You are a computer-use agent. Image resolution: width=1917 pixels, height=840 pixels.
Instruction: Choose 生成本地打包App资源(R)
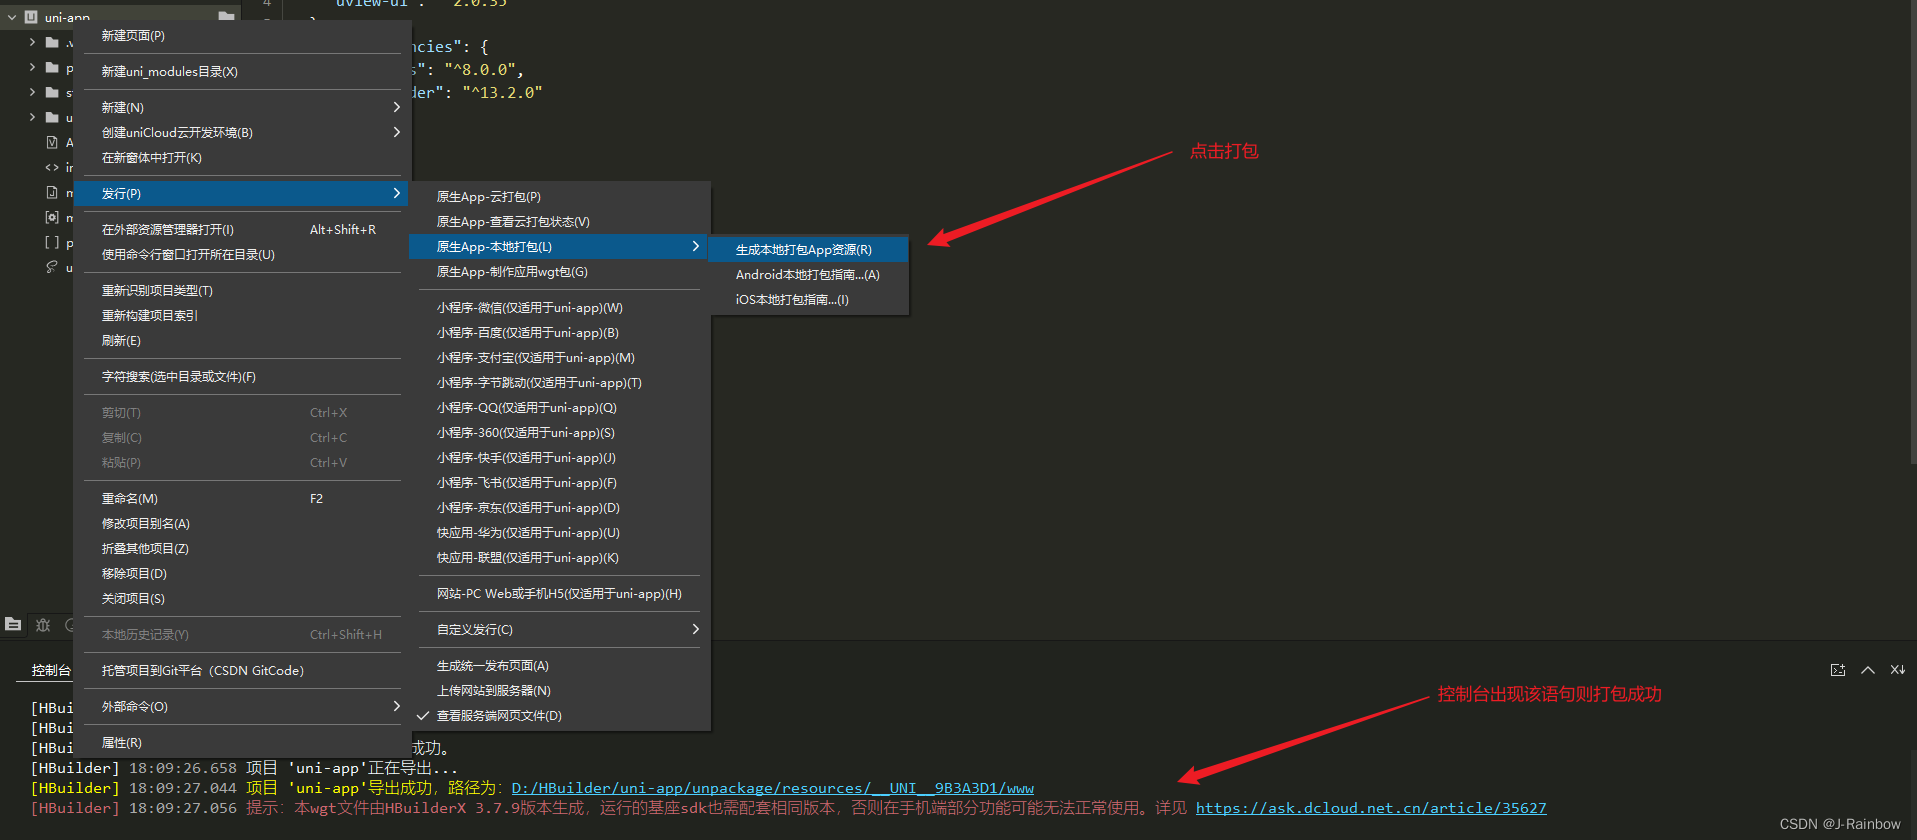[x=808, y=250]
